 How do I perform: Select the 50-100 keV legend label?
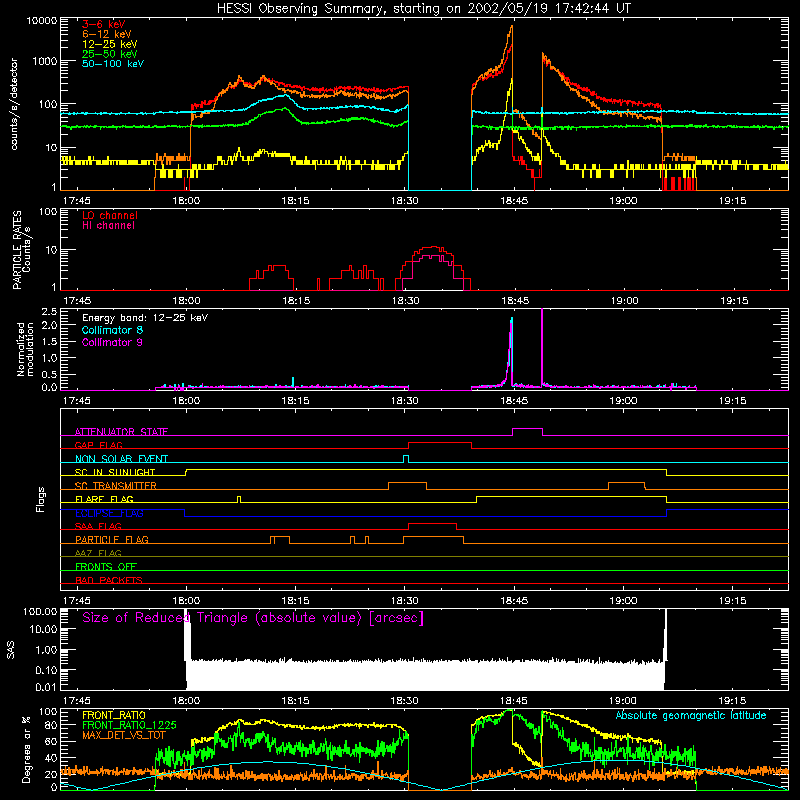pos(113,64)
